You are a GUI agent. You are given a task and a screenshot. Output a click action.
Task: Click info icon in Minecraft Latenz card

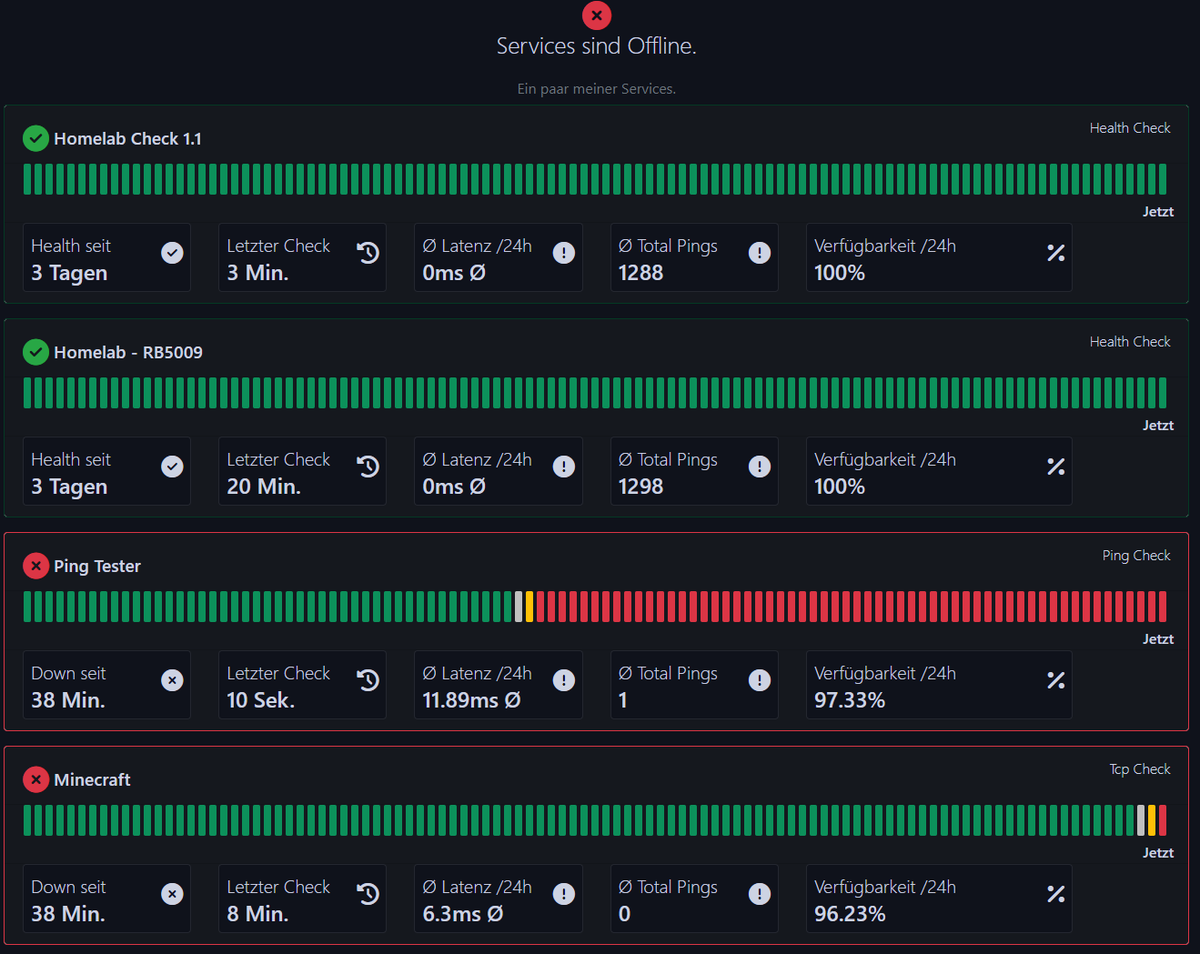564,895
